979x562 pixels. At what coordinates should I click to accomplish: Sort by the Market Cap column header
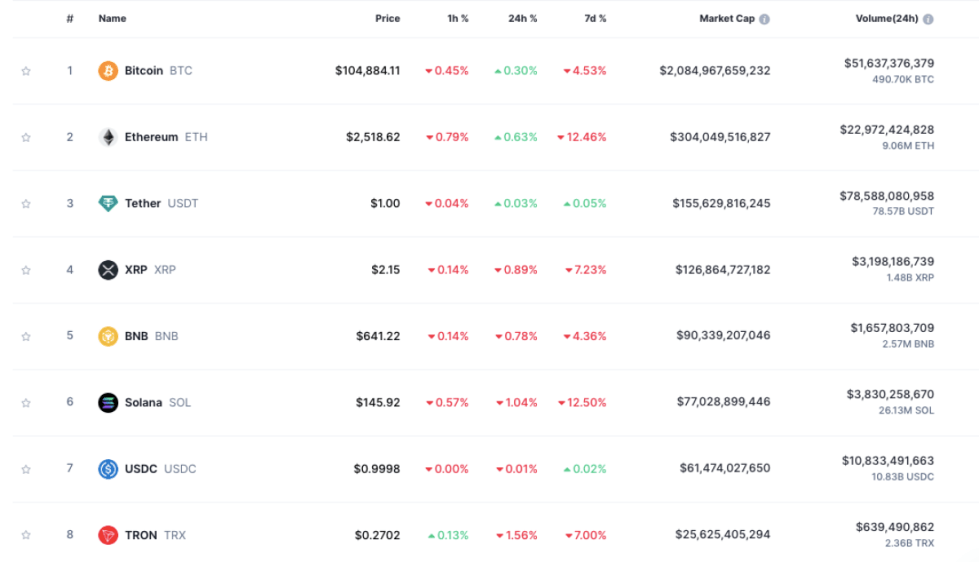(x=727, y=19)
